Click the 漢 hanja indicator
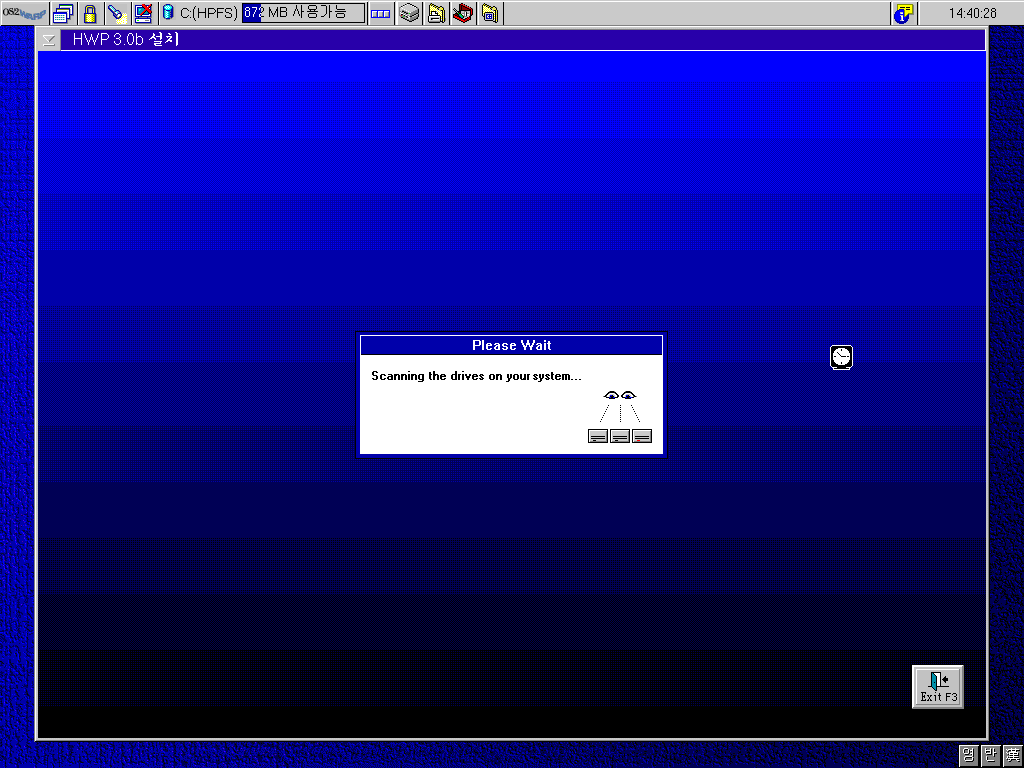 (x=1012, y=756)
